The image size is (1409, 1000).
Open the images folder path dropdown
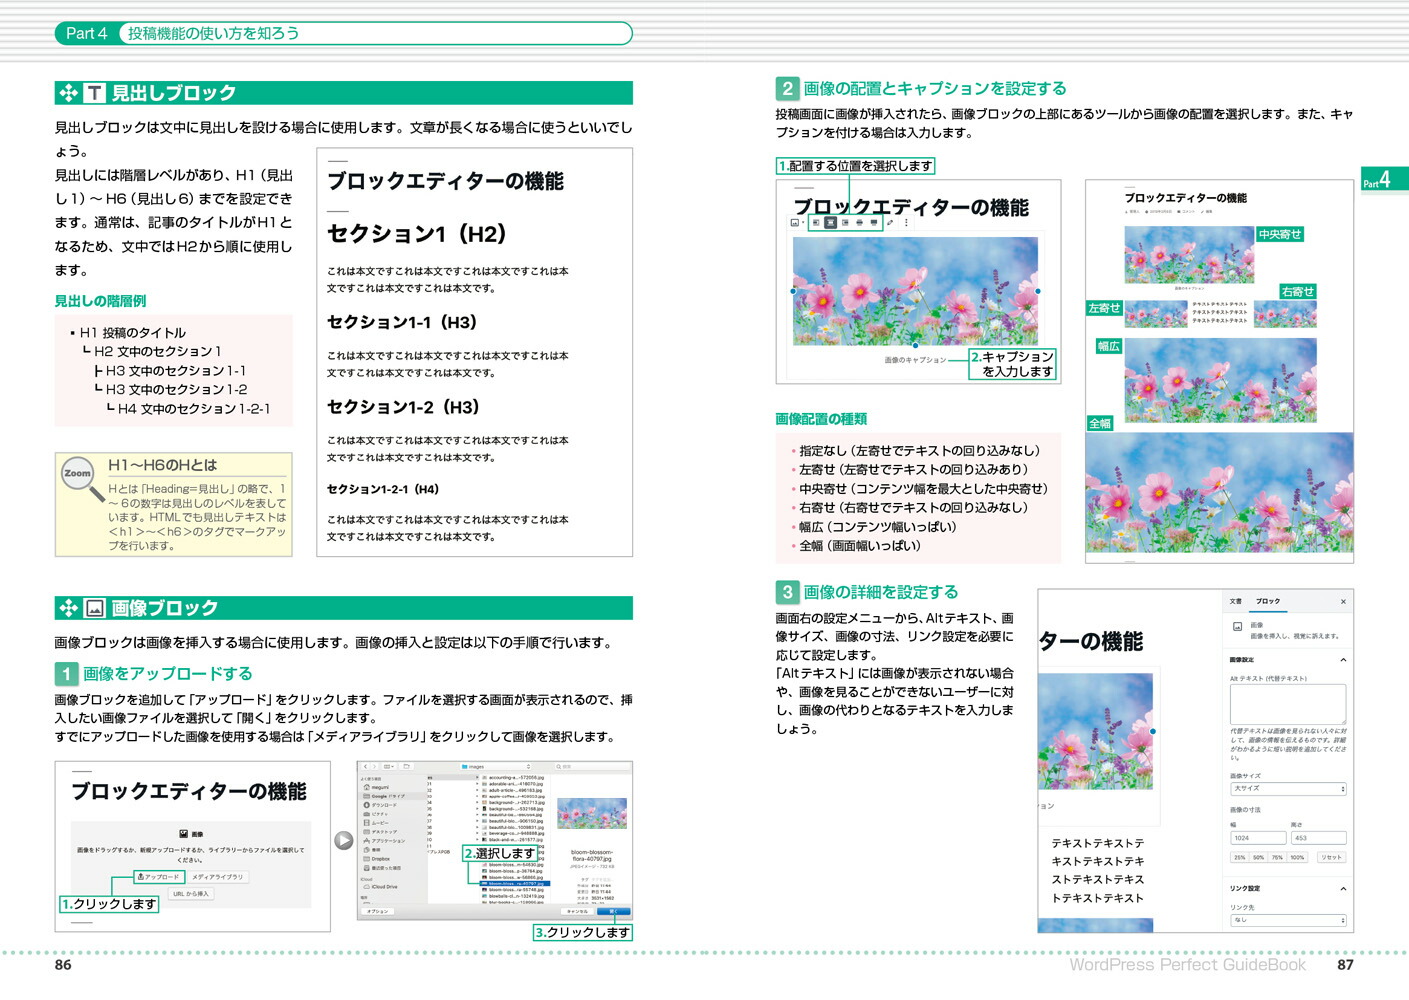click(x=495, y=767)
